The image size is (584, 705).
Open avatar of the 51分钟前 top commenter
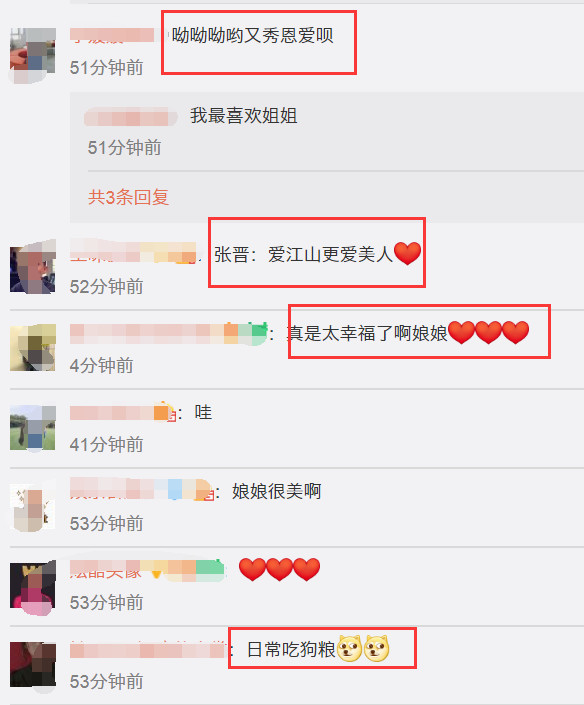coord(33,55)
